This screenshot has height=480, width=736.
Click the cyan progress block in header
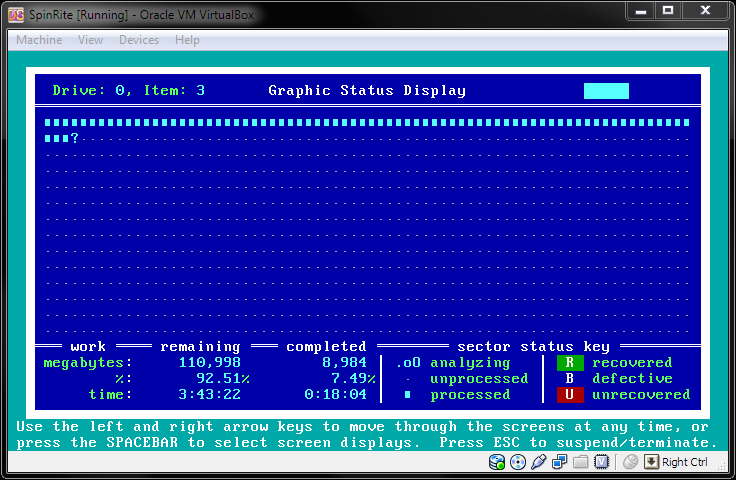(x=606, y=91)
